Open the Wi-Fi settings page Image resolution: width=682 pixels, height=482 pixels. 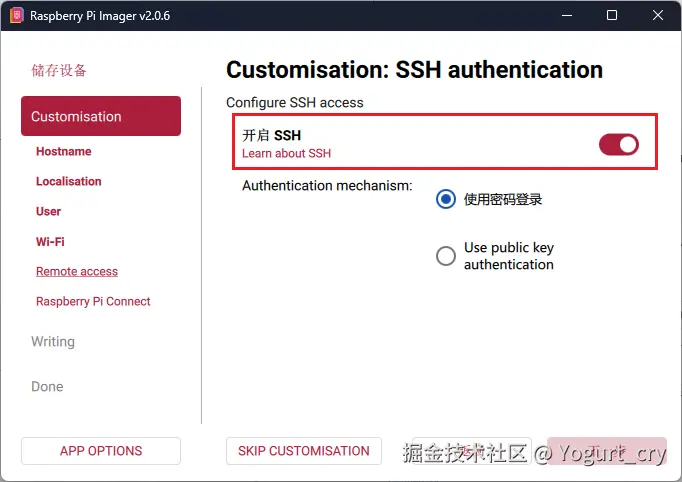tap(50, 241)
